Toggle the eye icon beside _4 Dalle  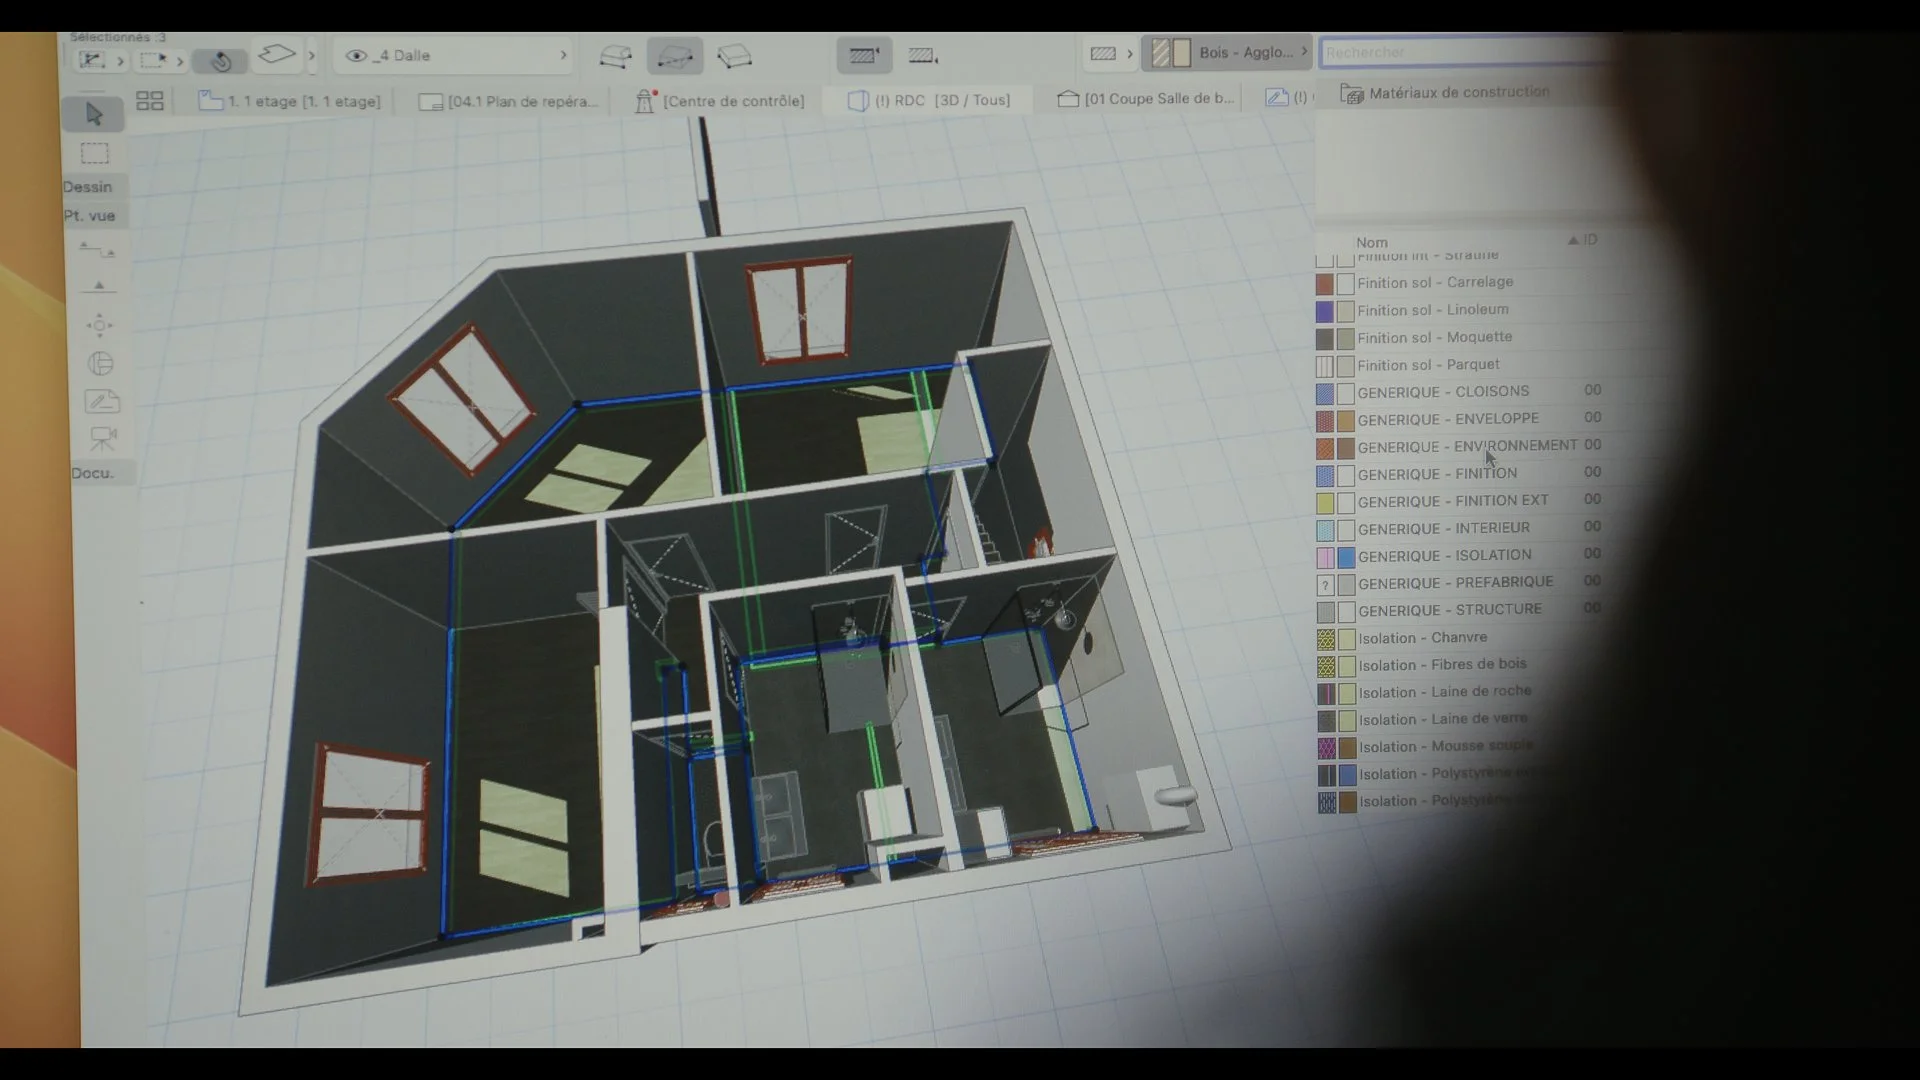pyautogui.click(x=356, y=55)
